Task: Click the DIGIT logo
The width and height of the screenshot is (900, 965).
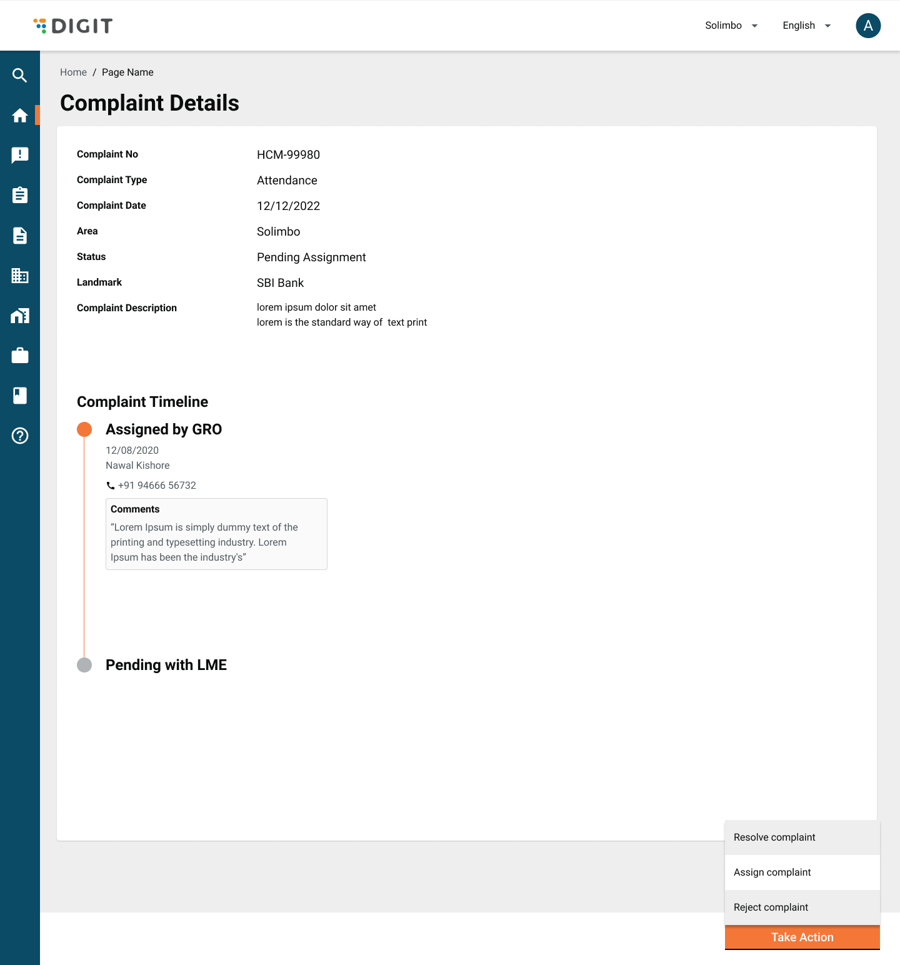Action: click(73, 26)
